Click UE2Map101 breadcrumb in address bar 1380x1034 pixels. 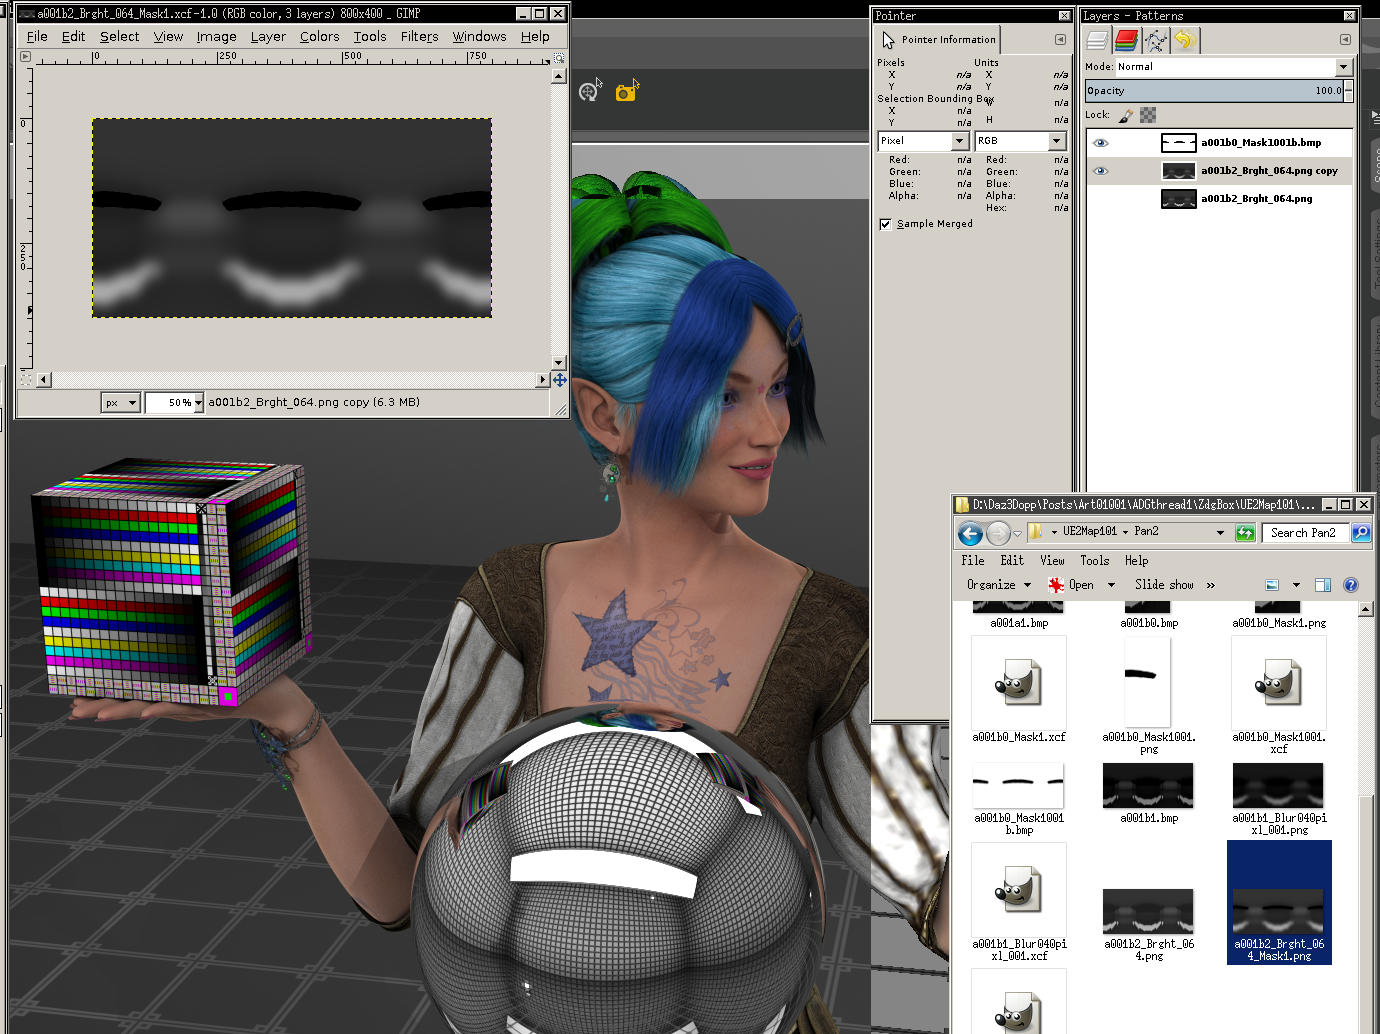[x=1090, y=532]
